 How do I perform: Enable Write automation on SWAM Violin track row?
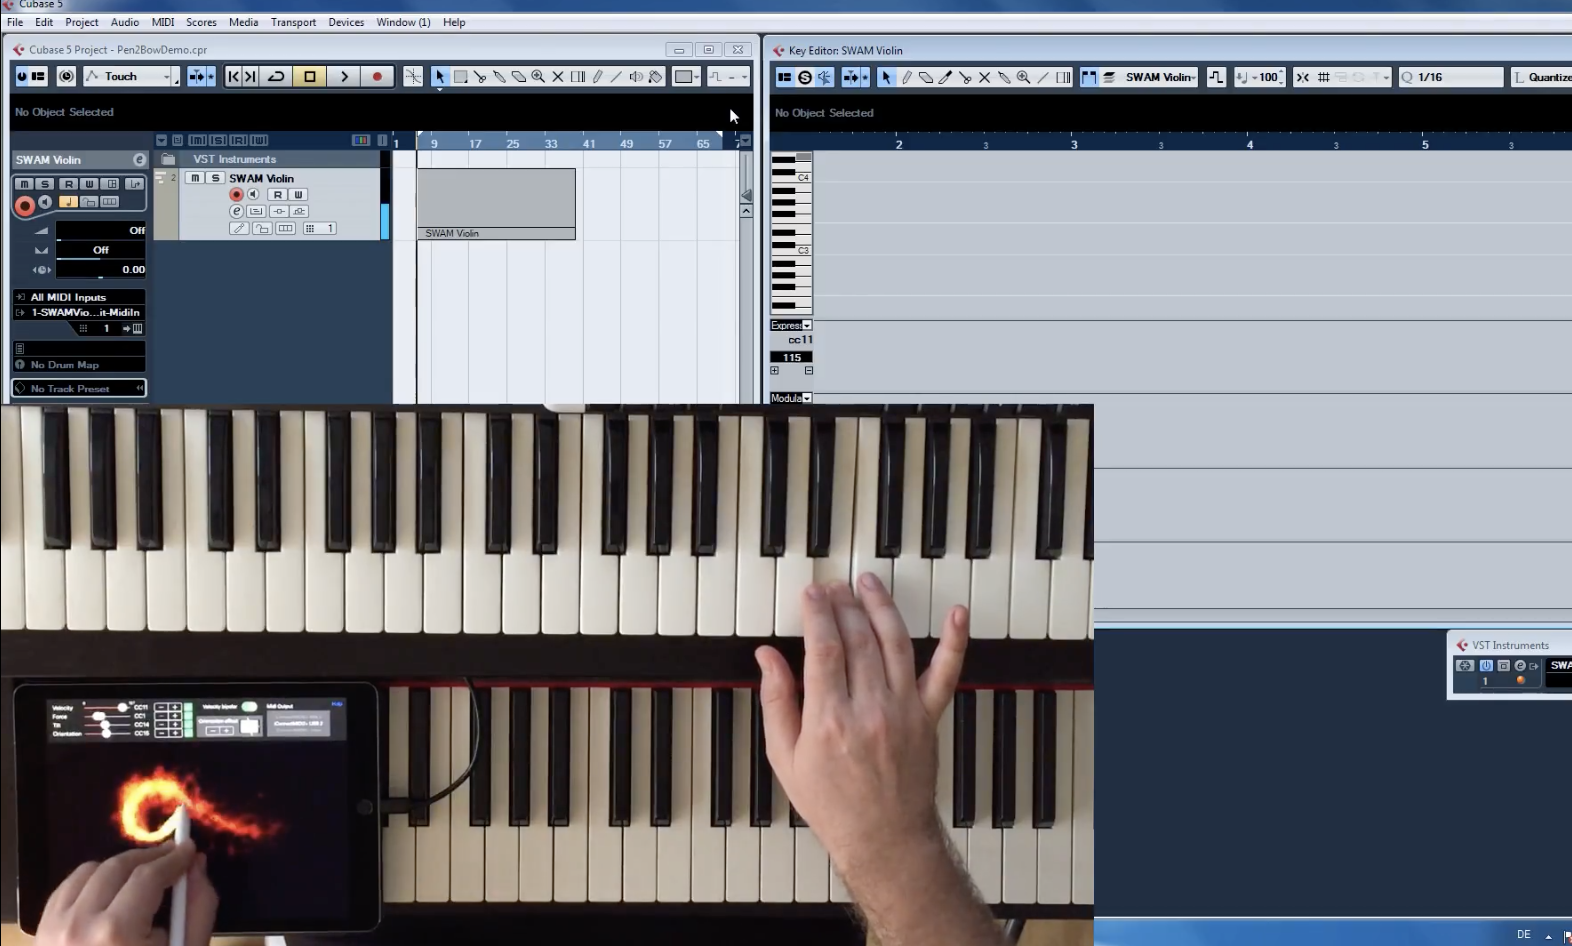[x=297, y=195]
